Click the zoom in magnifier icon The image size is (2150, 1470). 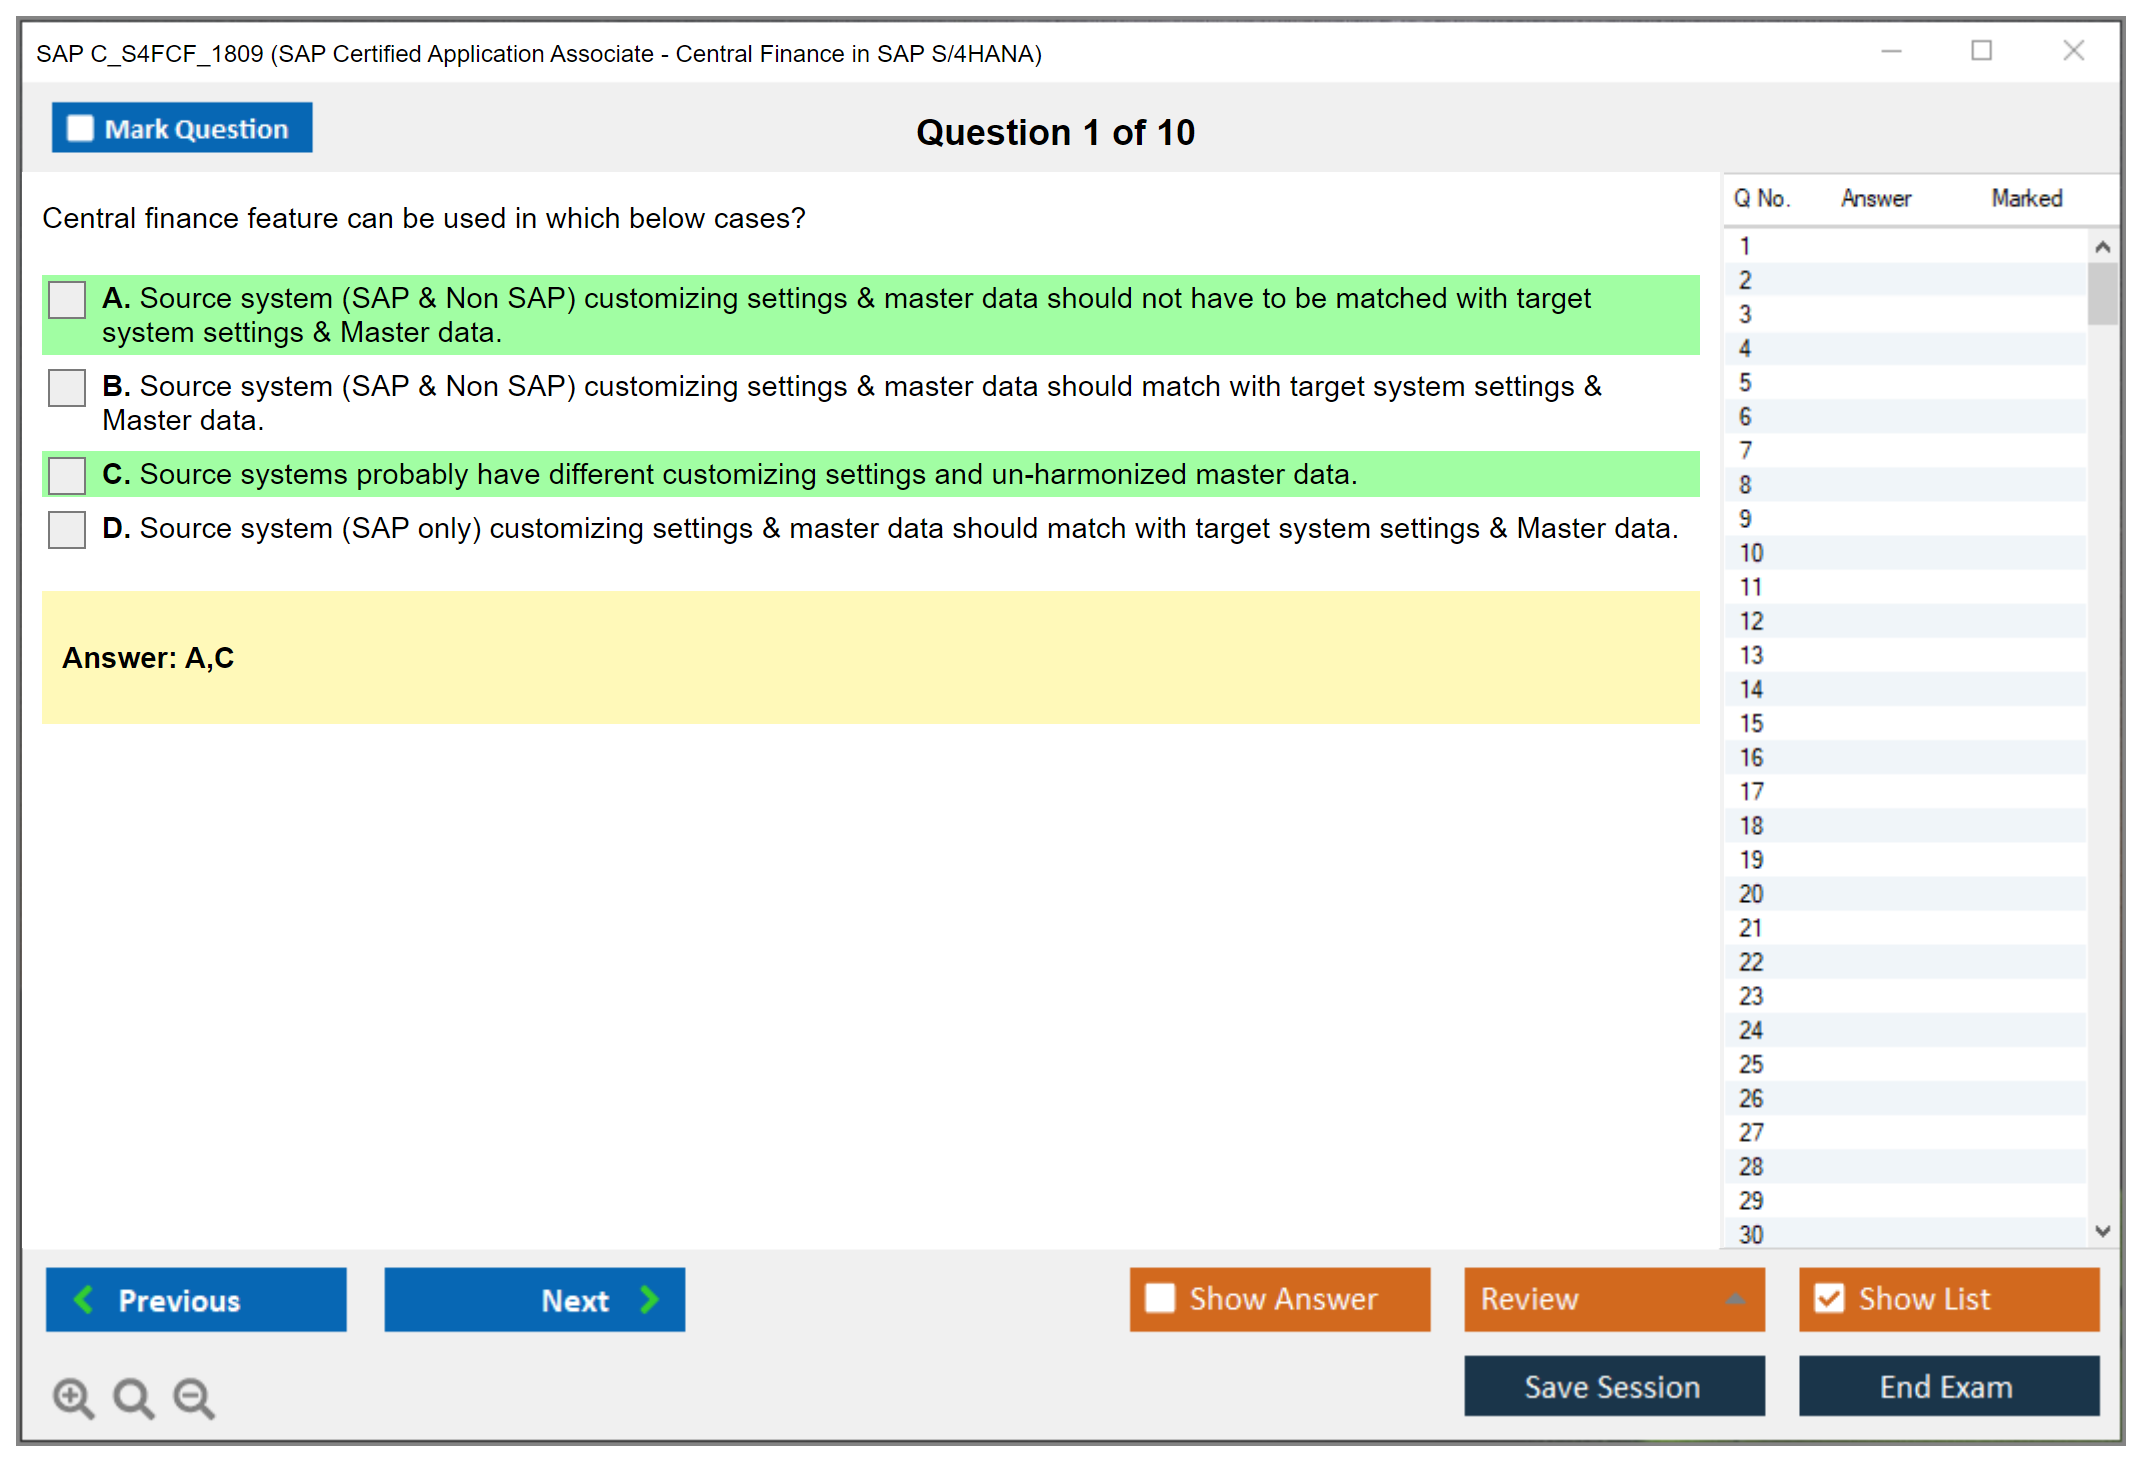click(x=73, y=1397)
